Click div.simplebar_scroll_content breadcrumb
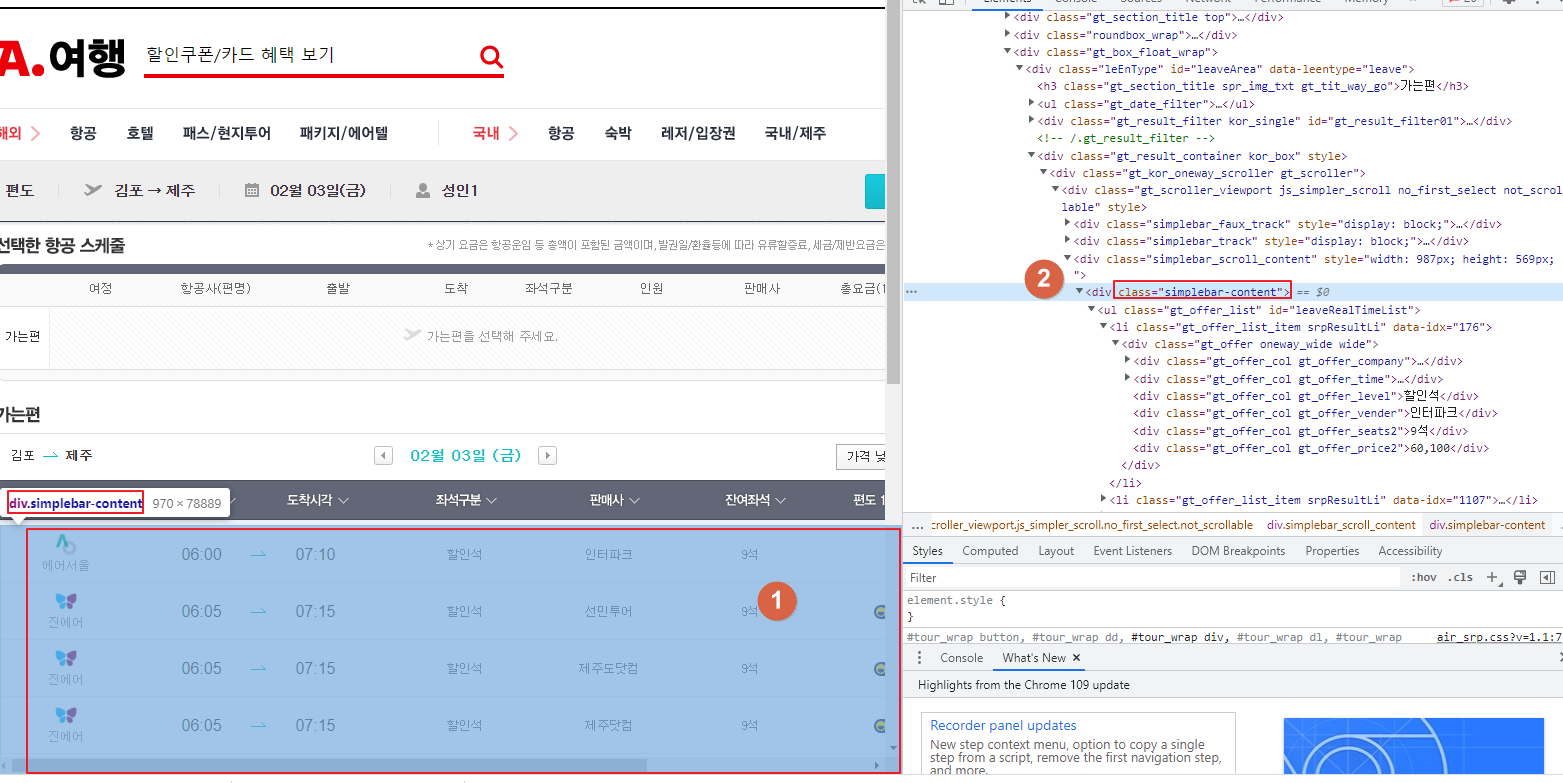 pos(1341,525)
